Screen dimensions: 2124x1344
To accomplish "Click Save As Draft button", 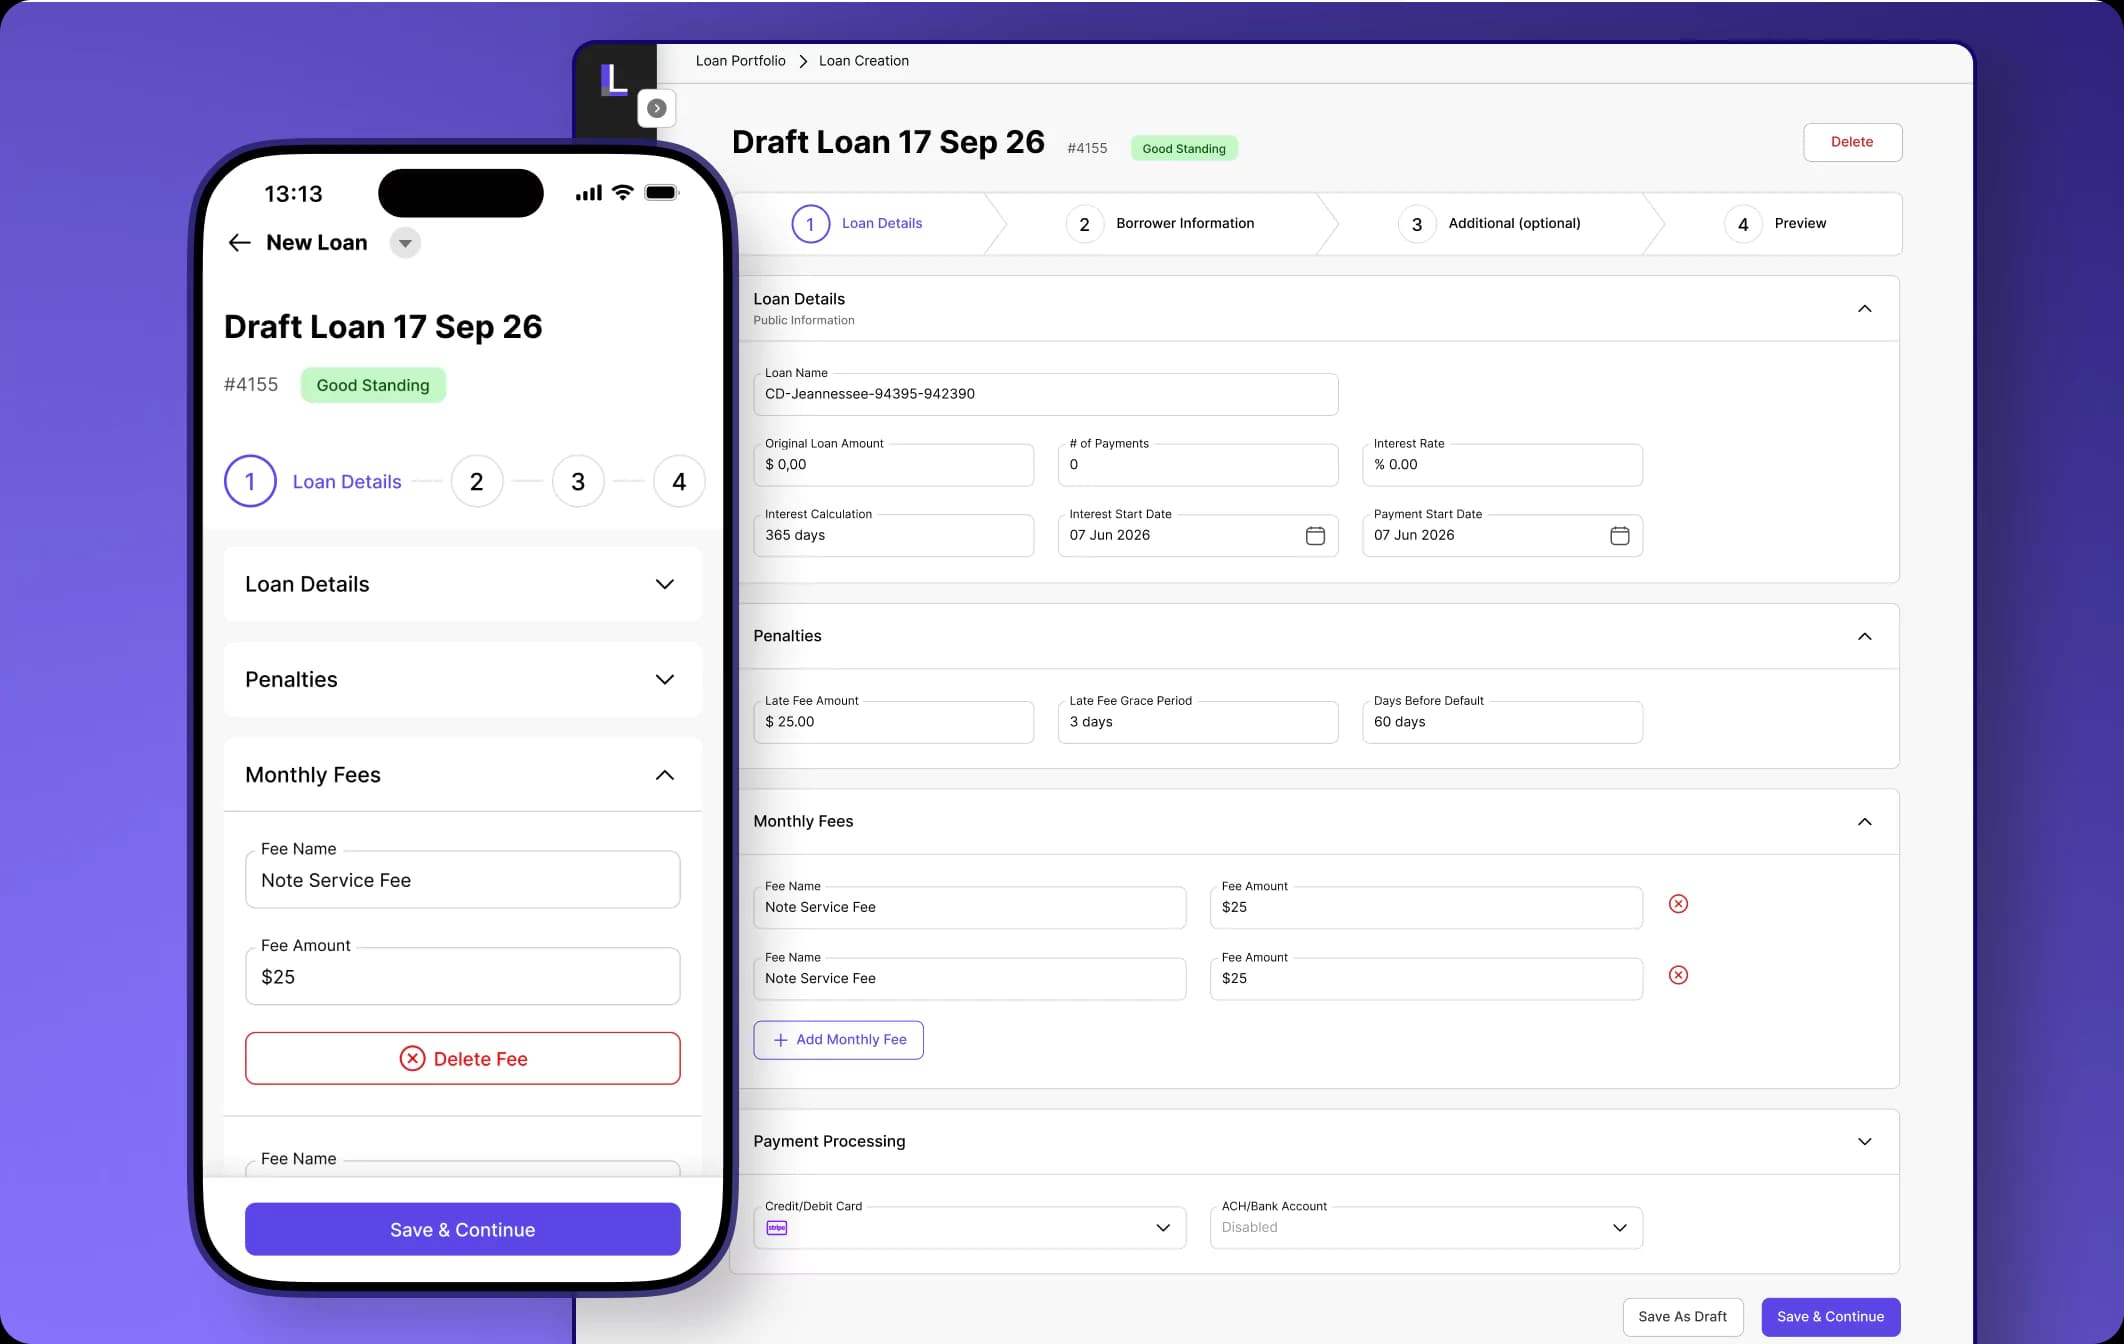I will pos(1682,1317).
